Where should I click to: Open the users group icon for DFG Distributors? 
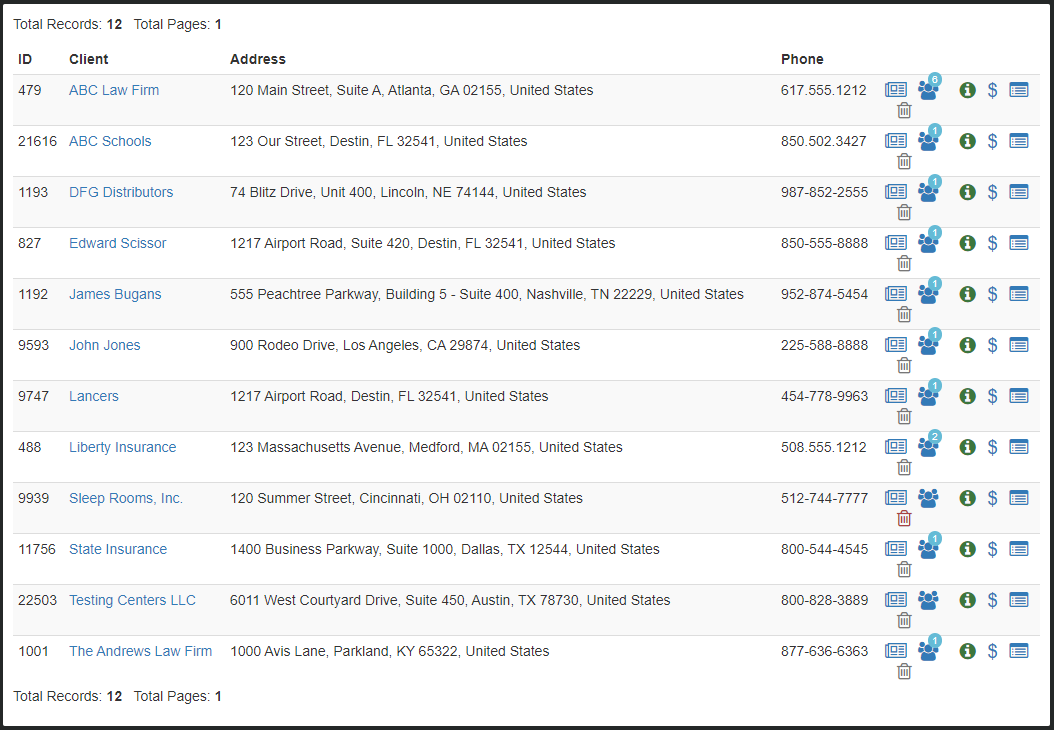(x=928, y=193)
